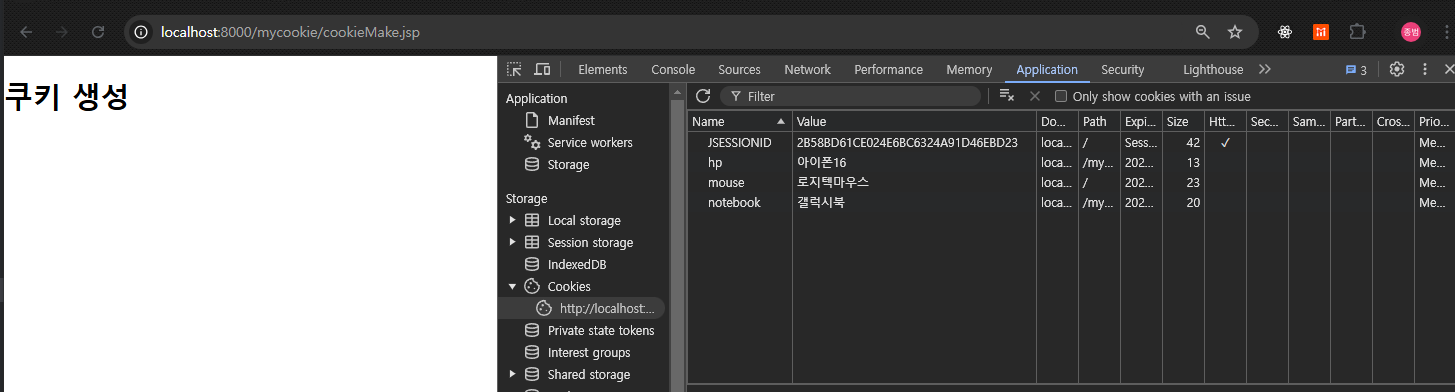Switch to the Console tab
The height and width of the screenshot is (392, 1455).
(673, 69)
